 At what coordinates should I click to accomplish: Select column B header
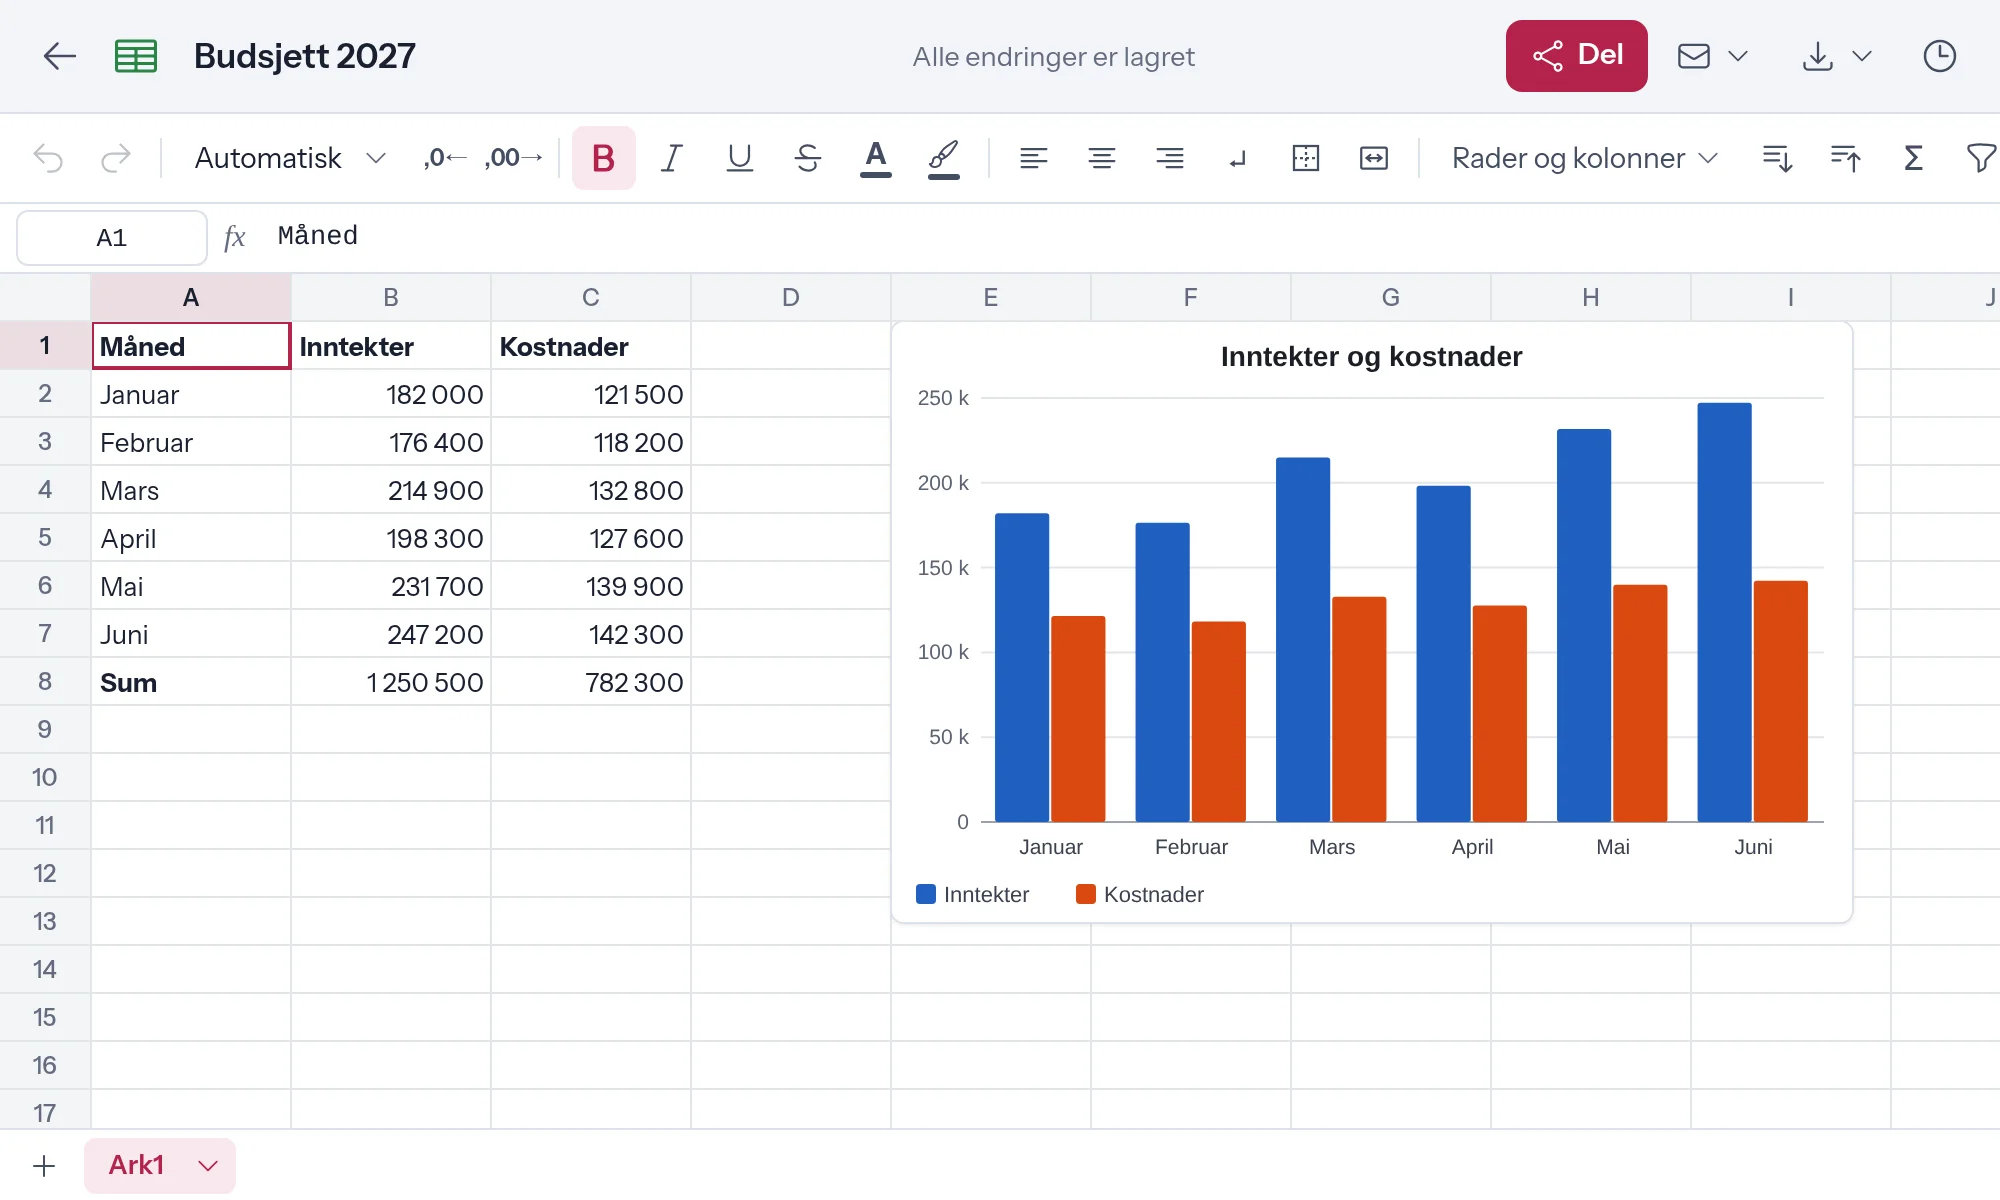391,297
